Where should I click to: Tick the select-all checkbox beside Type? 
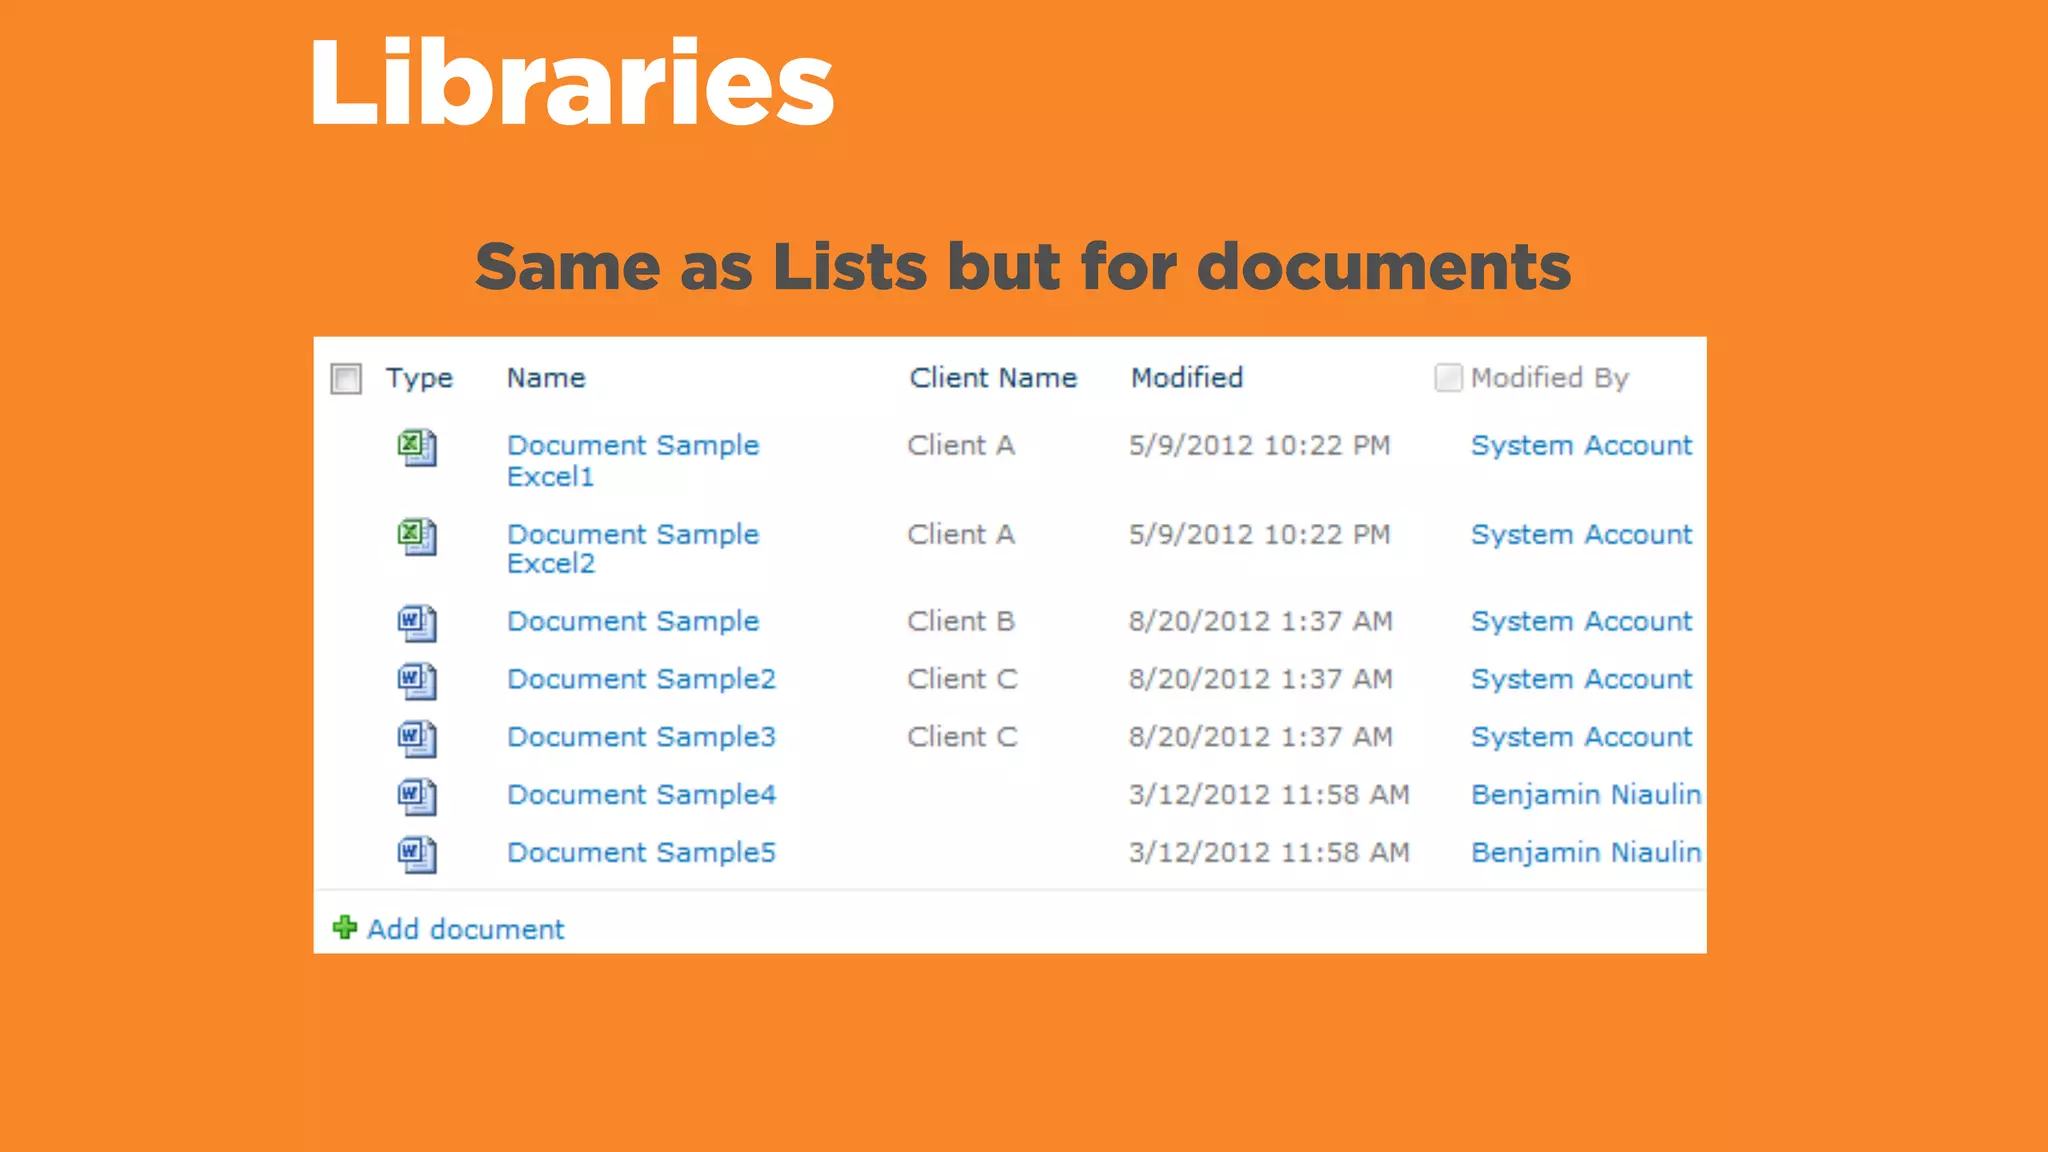click(x=346, y=379)
